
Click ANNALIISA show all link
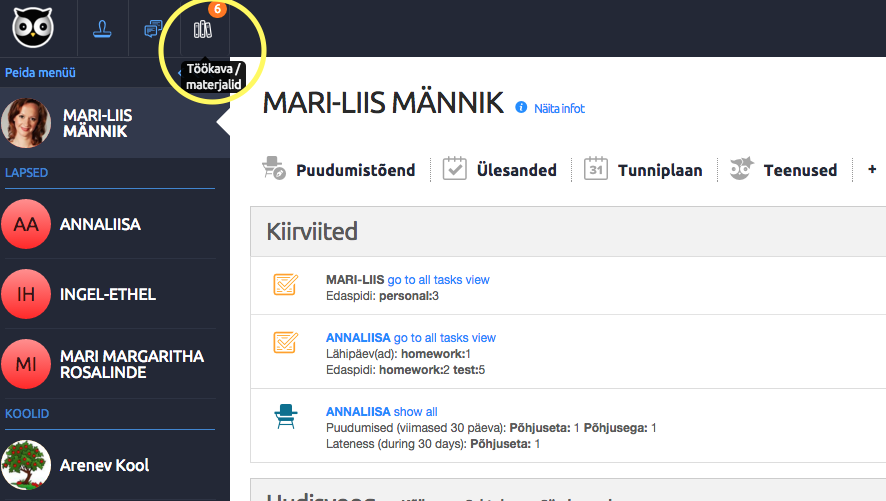pos(415,412)
